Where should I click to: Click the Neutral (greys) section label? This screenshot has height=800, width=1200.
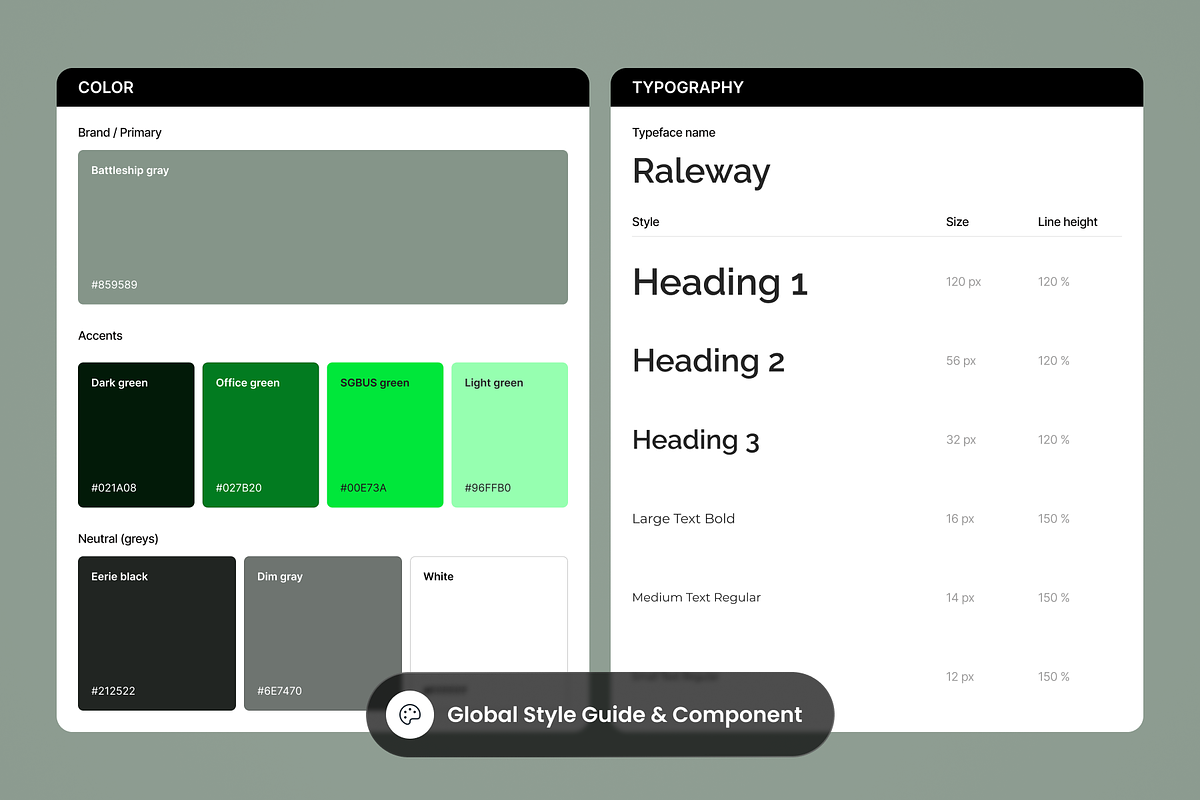click(118, 539)
